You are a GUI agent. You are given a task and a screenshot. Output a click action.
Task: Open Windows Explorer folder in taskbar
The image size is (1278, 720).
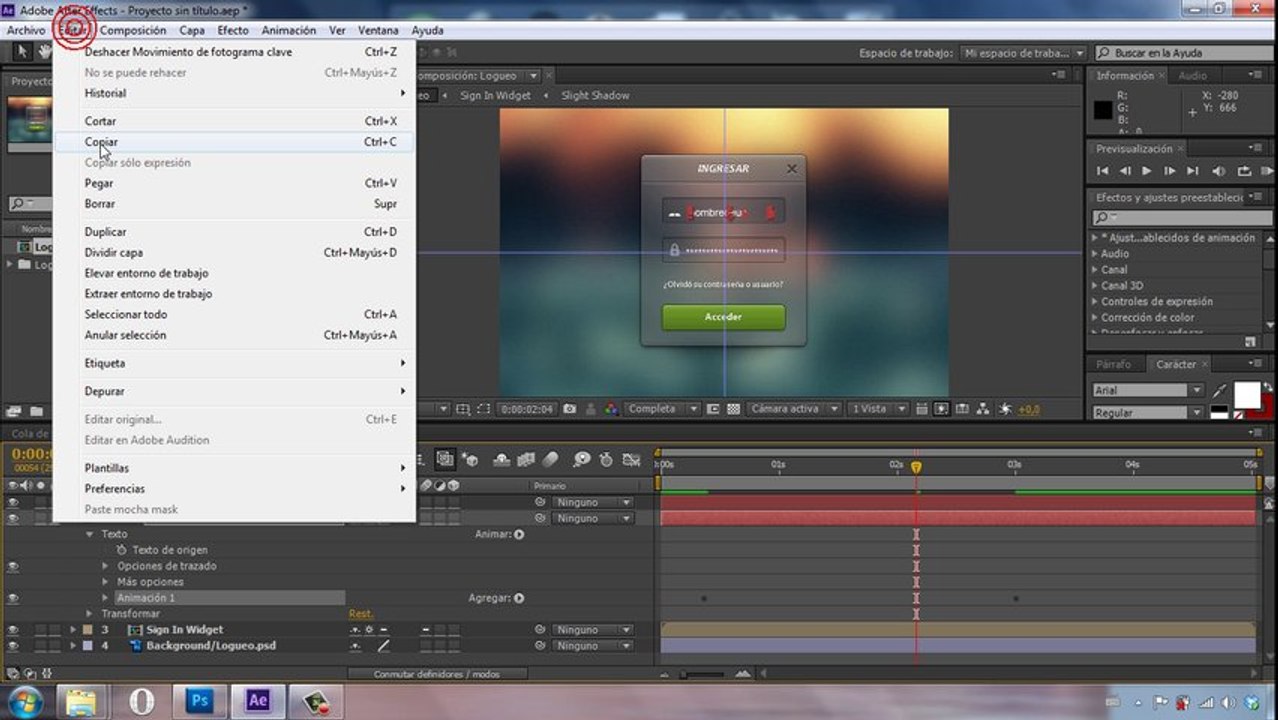(x=82, y=702)
